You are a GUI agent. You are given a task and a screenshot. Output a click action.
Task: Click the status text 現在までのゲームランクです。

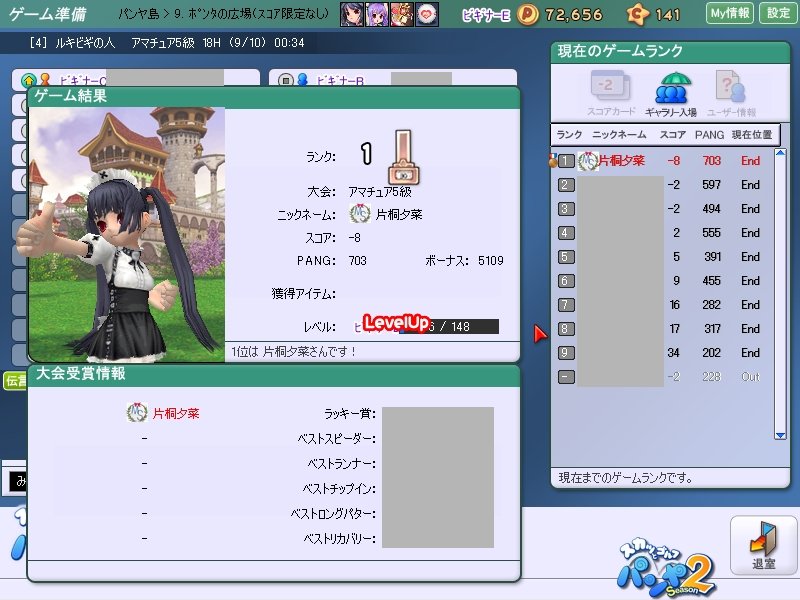626,478
